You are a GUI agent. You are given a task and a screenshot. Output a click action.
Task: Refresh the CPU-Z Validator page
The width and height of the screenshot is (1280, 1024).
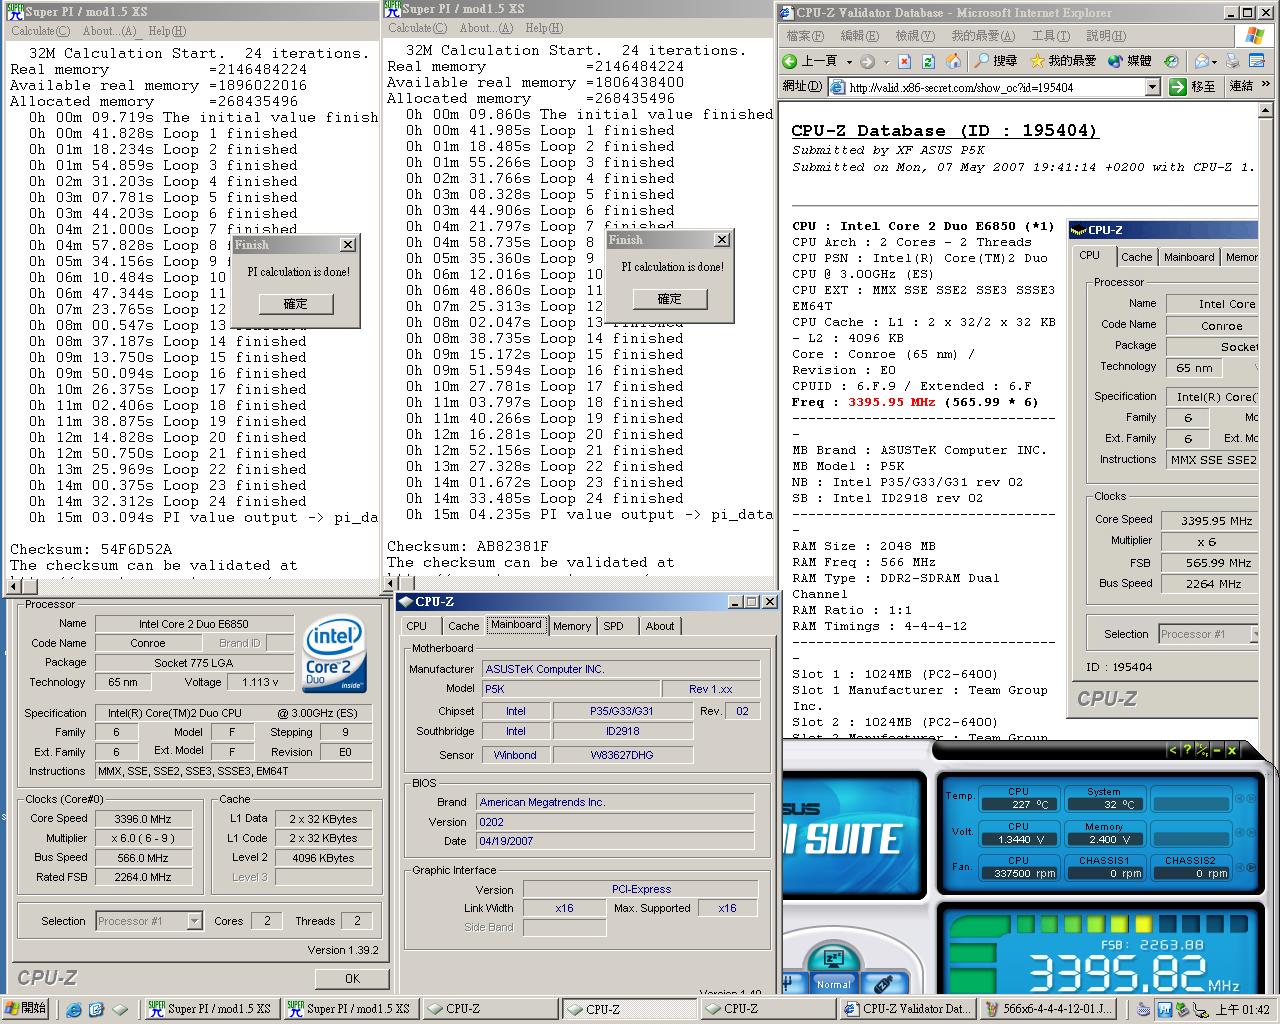[929, 61]
